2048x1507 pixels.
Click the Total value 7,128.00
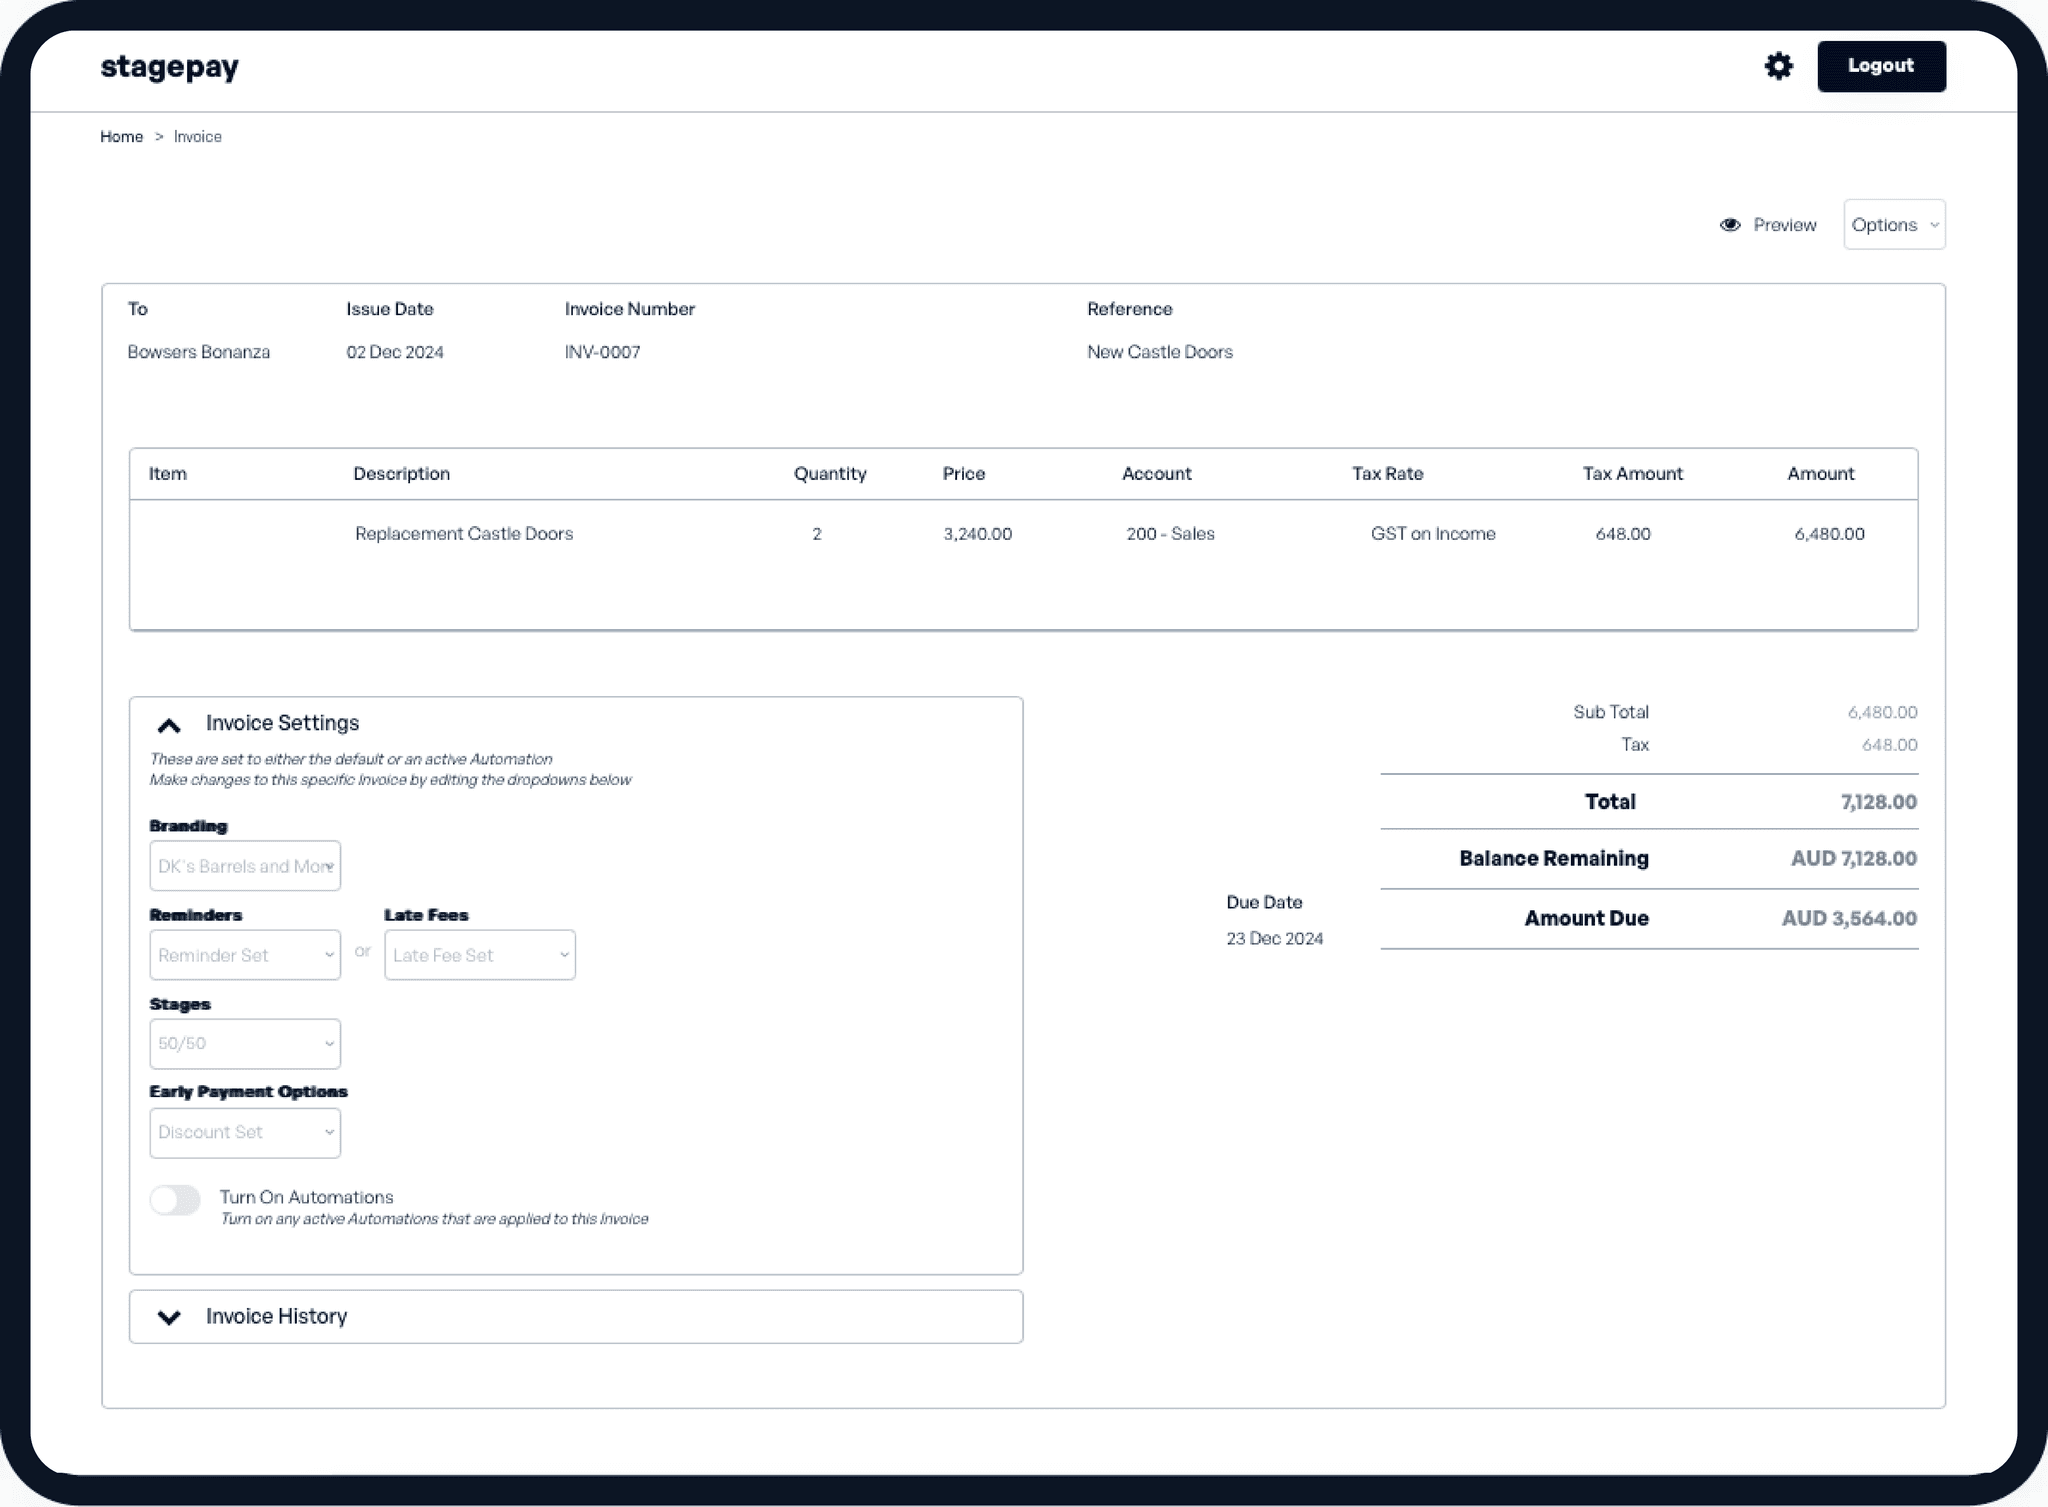1879,802
